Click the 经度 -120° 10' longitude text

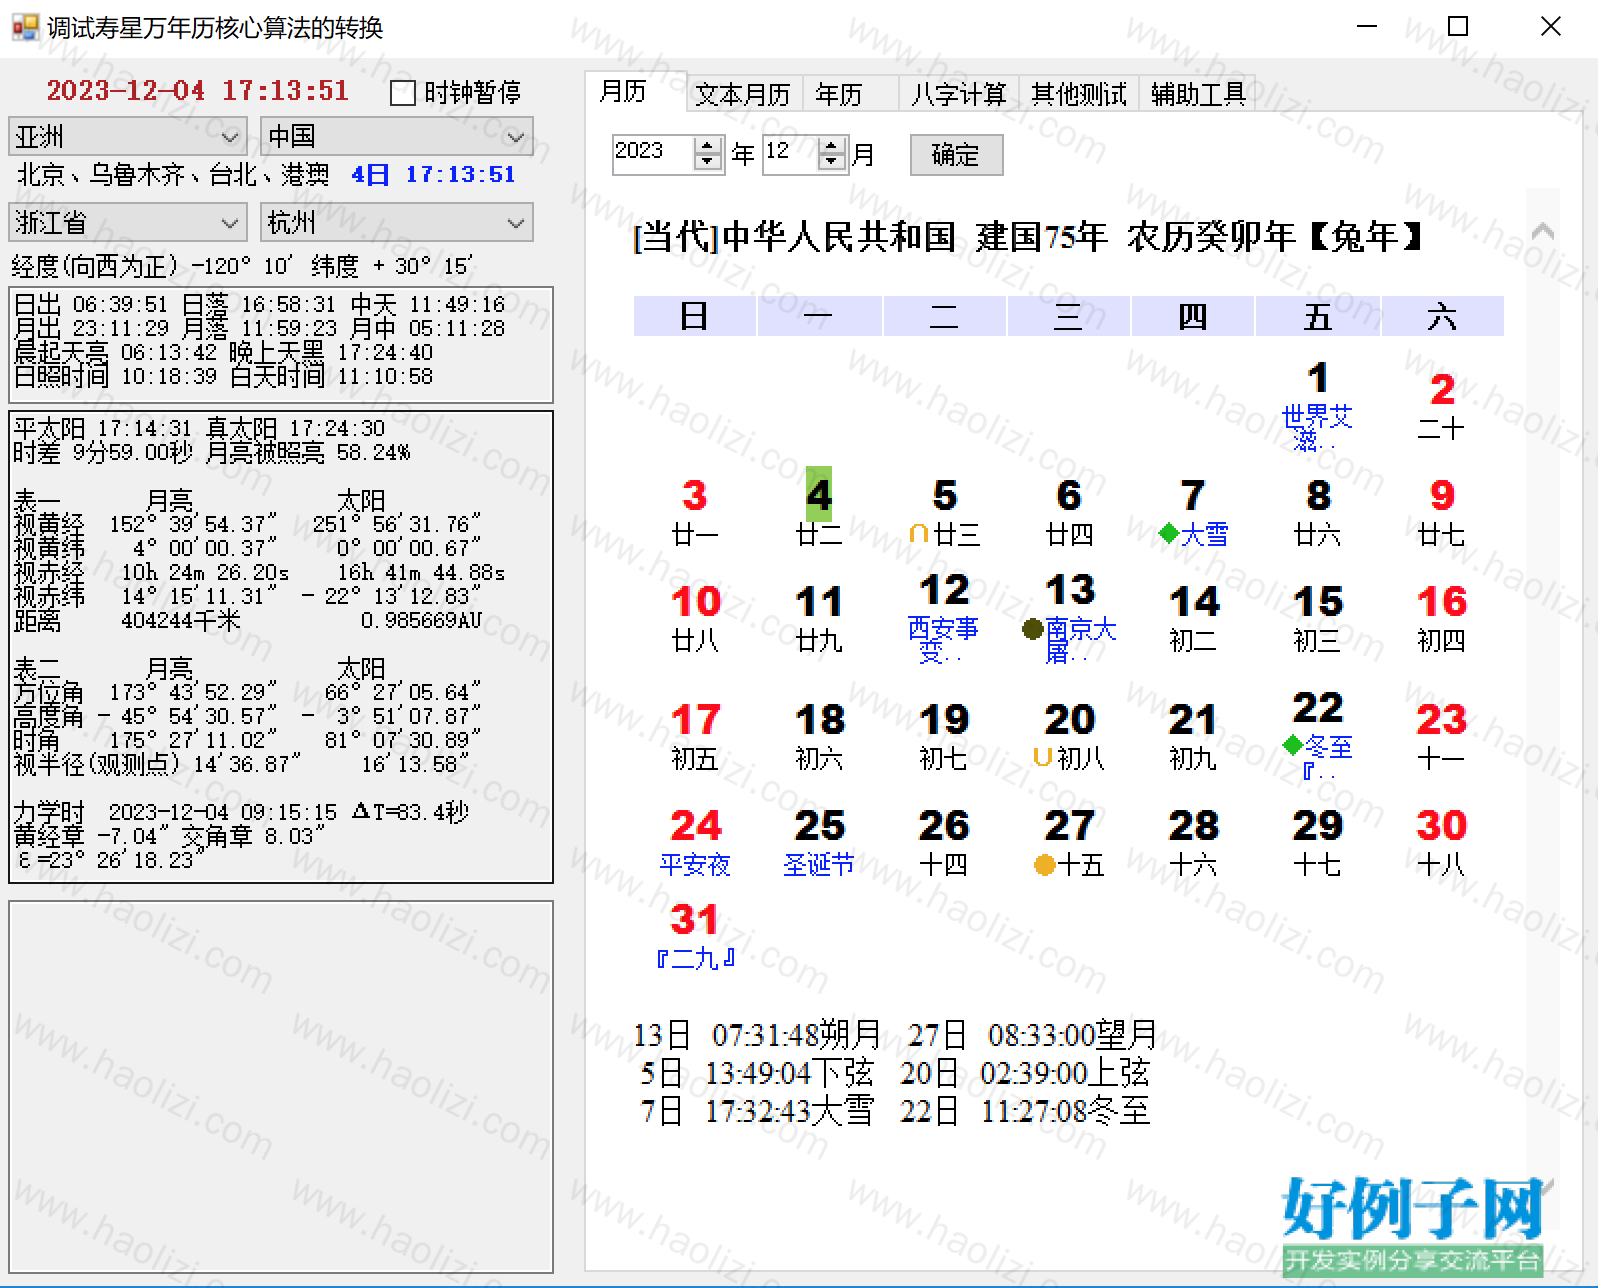[x=154, y=266]
